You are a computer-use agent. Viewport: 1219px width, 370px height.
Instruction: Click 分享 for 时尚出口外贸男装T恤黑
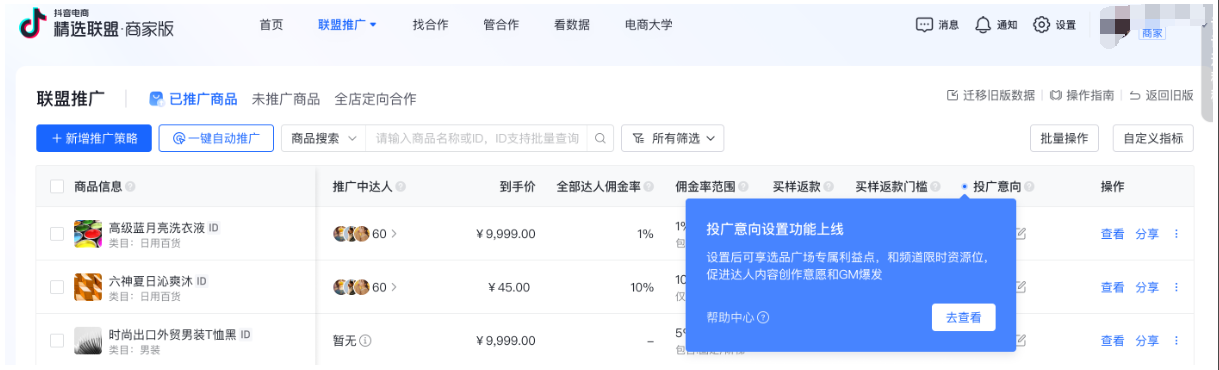(1147, 341)
